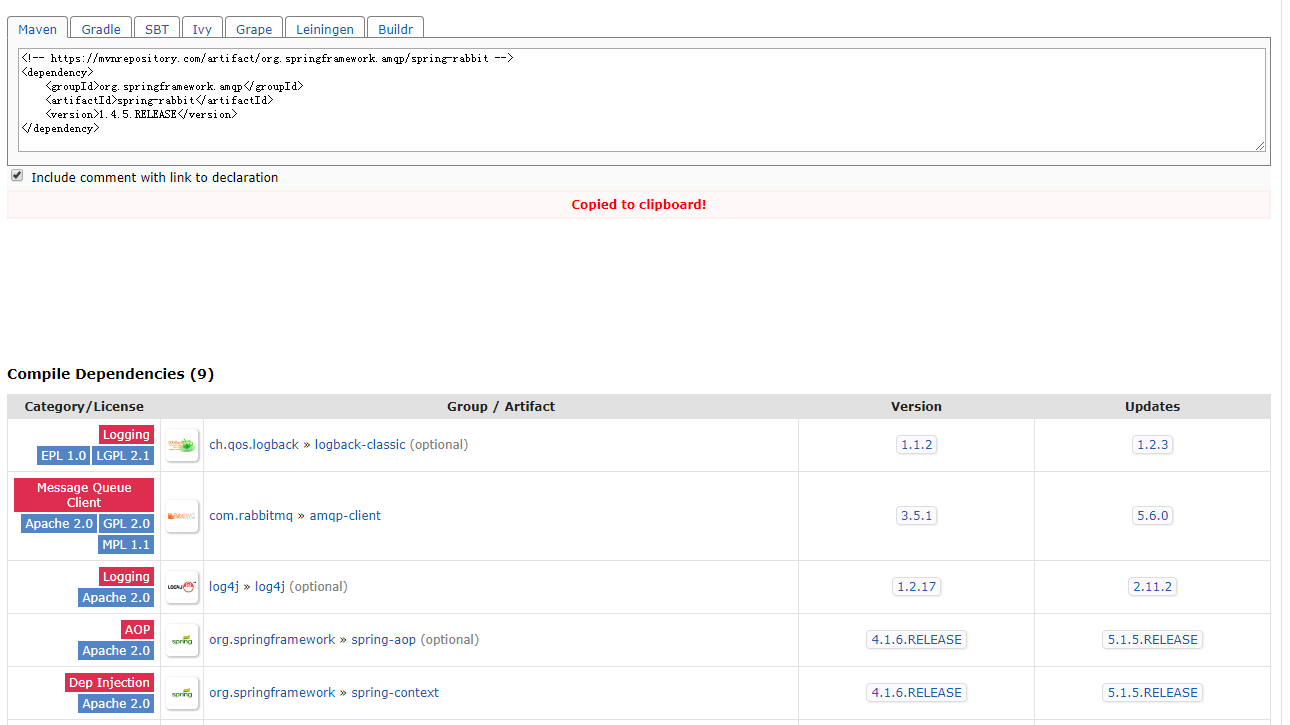View the Buildr tab

pos(395,29)
